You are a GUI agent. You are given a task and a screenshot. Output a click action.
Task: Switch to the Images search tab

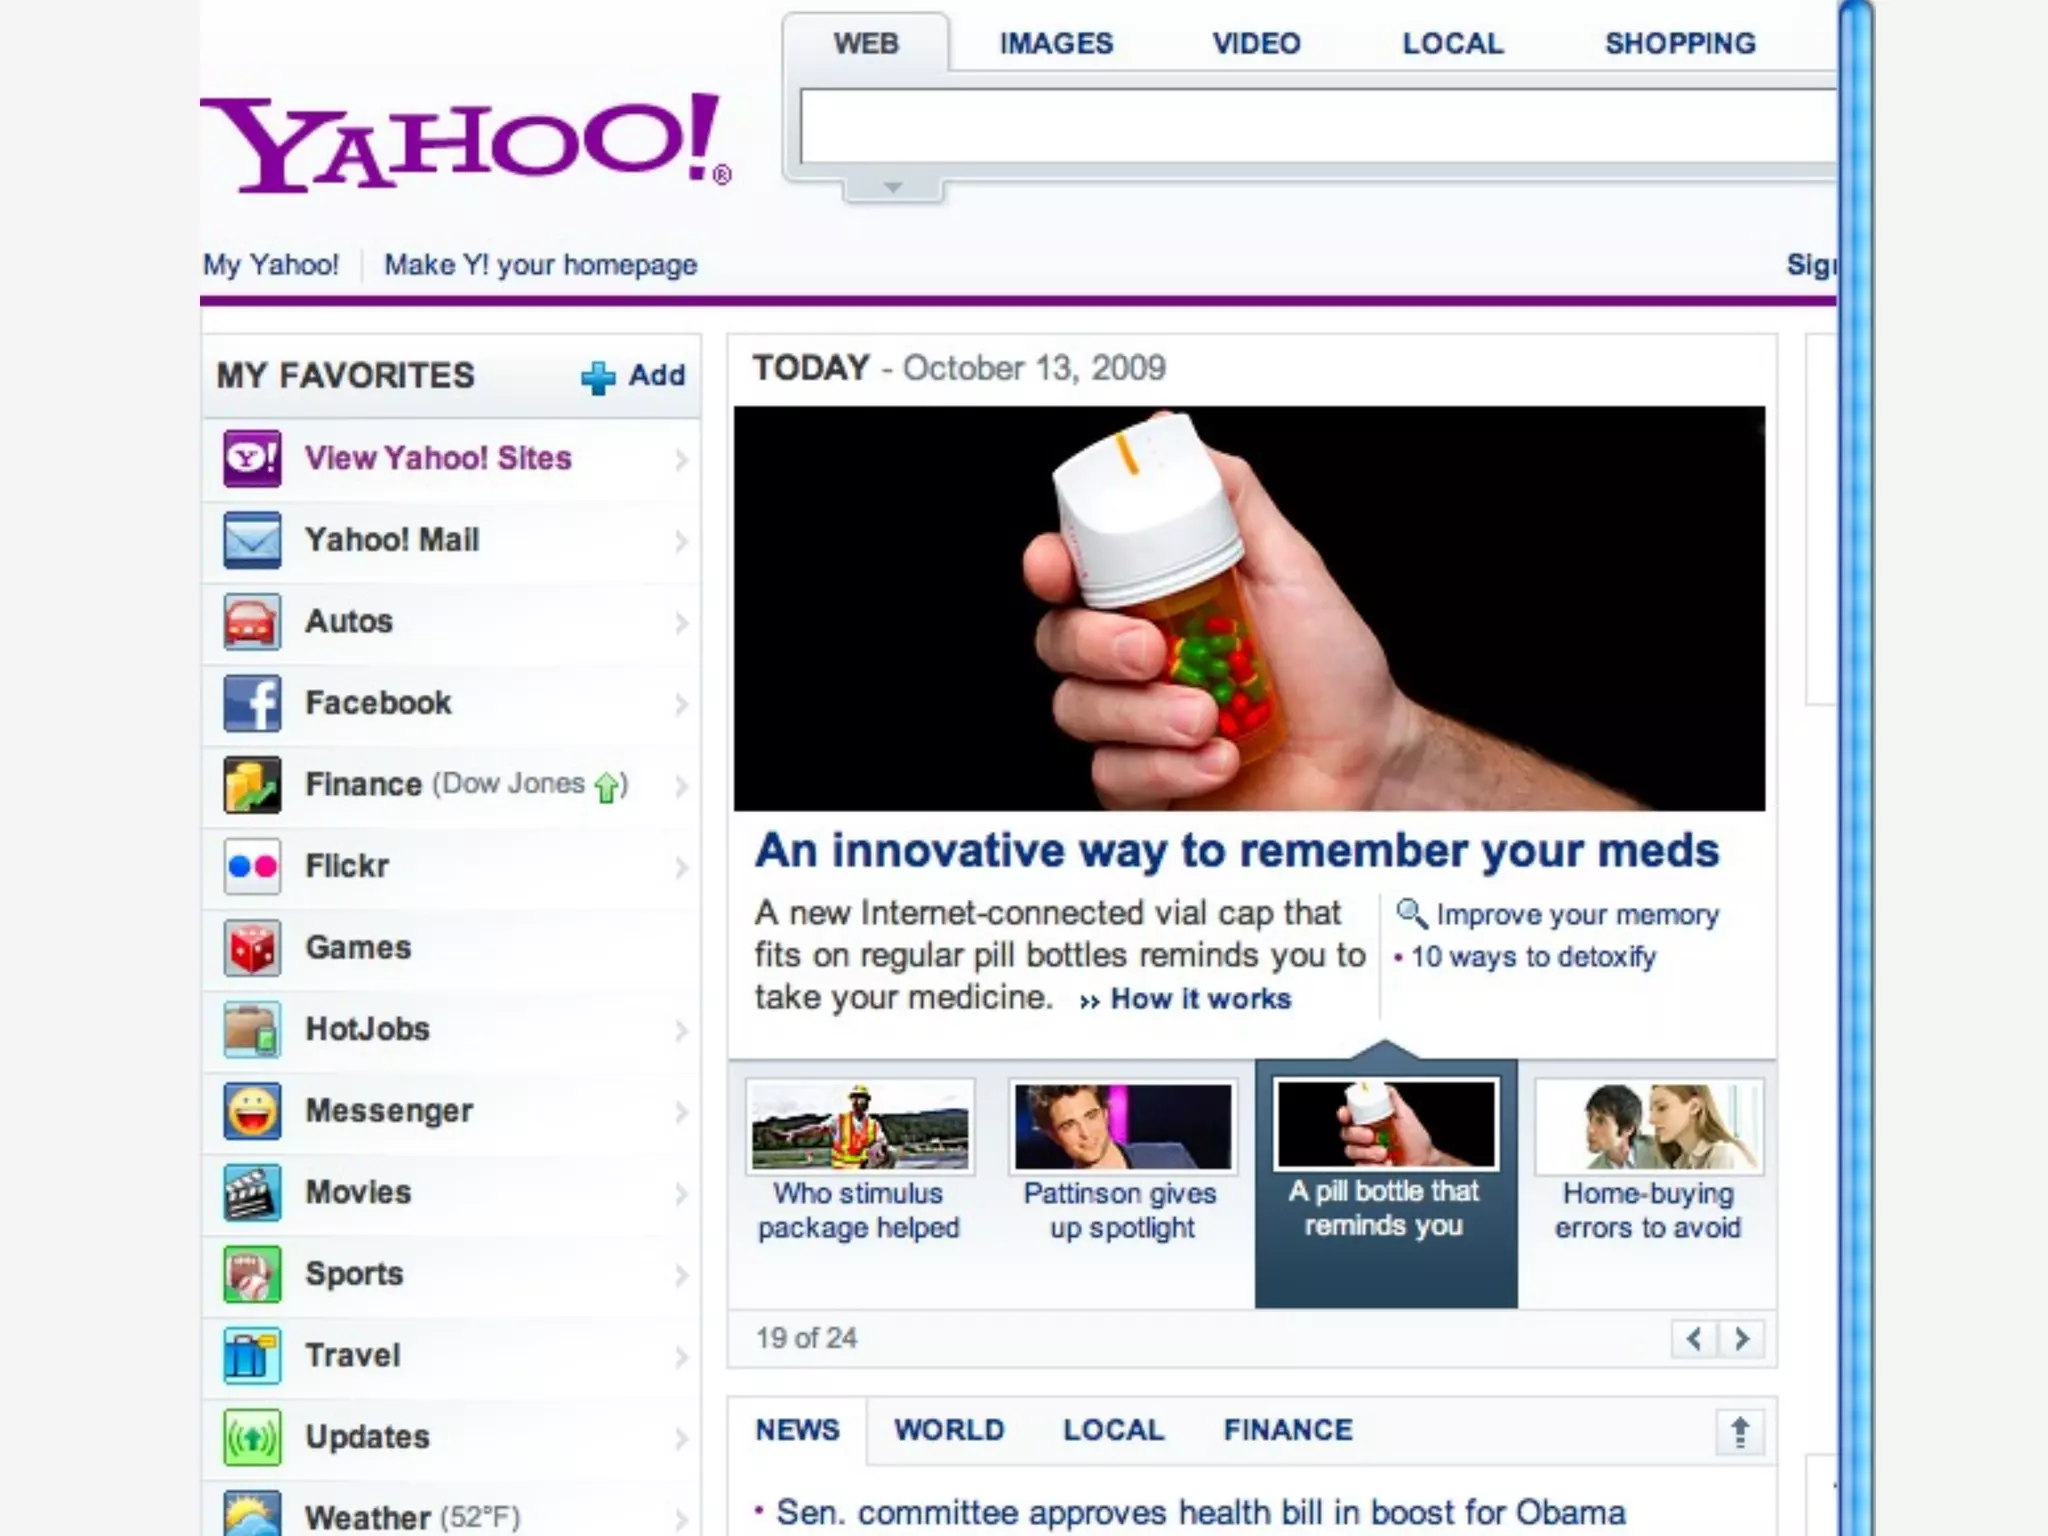point(1056,43)
